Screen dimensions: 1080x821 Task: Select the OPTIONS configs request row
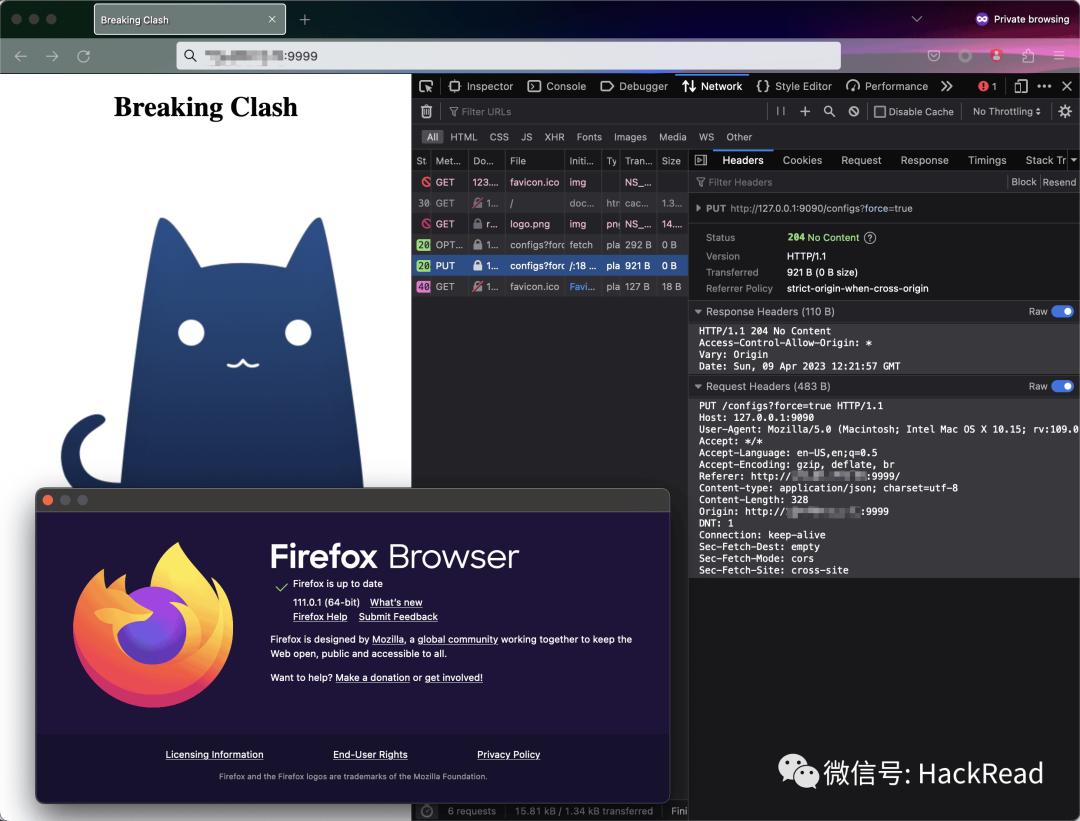(550, 245)
